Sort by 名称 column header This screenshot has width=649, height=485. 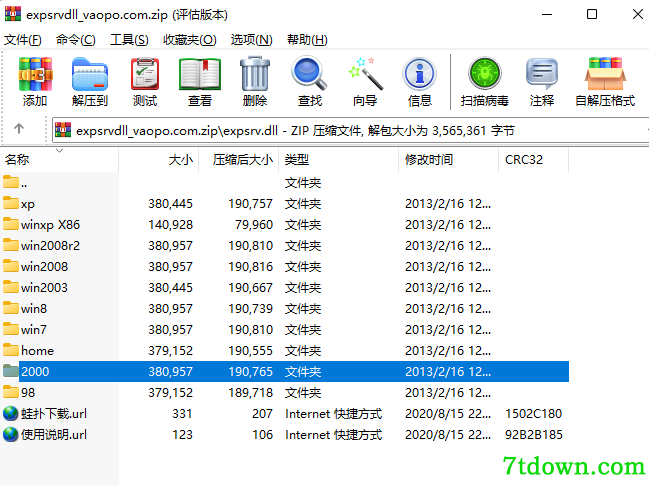pyautogui.click(x=59, y=160)
